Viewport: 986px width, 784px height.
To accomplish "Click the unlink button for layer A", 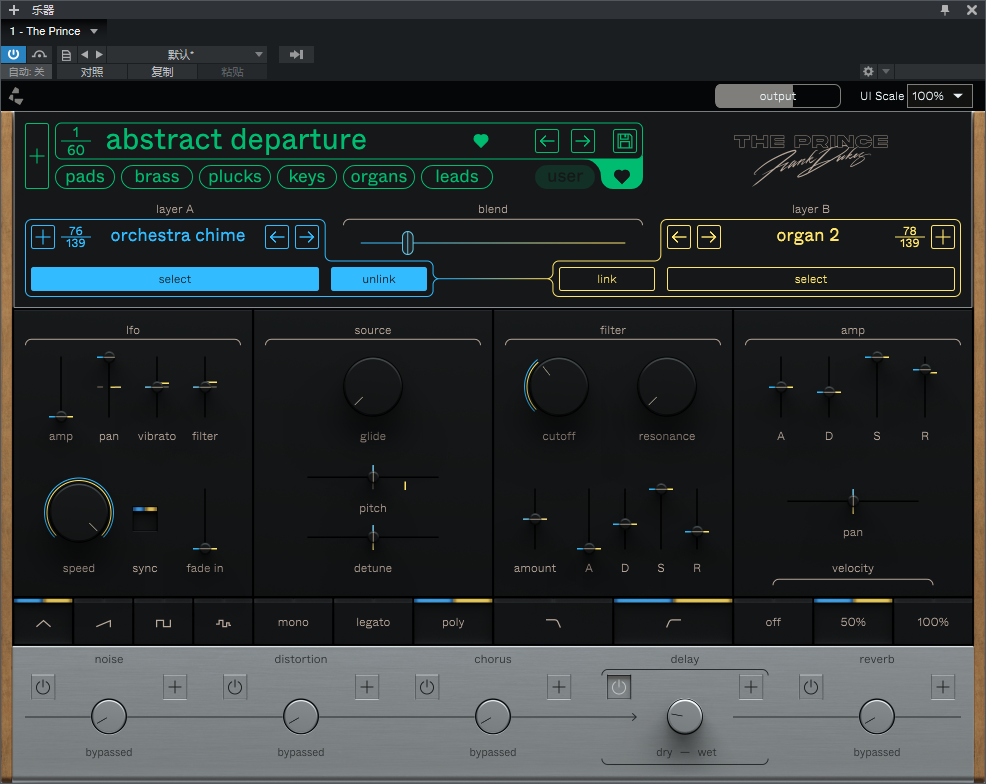I will tap(379, 279).
